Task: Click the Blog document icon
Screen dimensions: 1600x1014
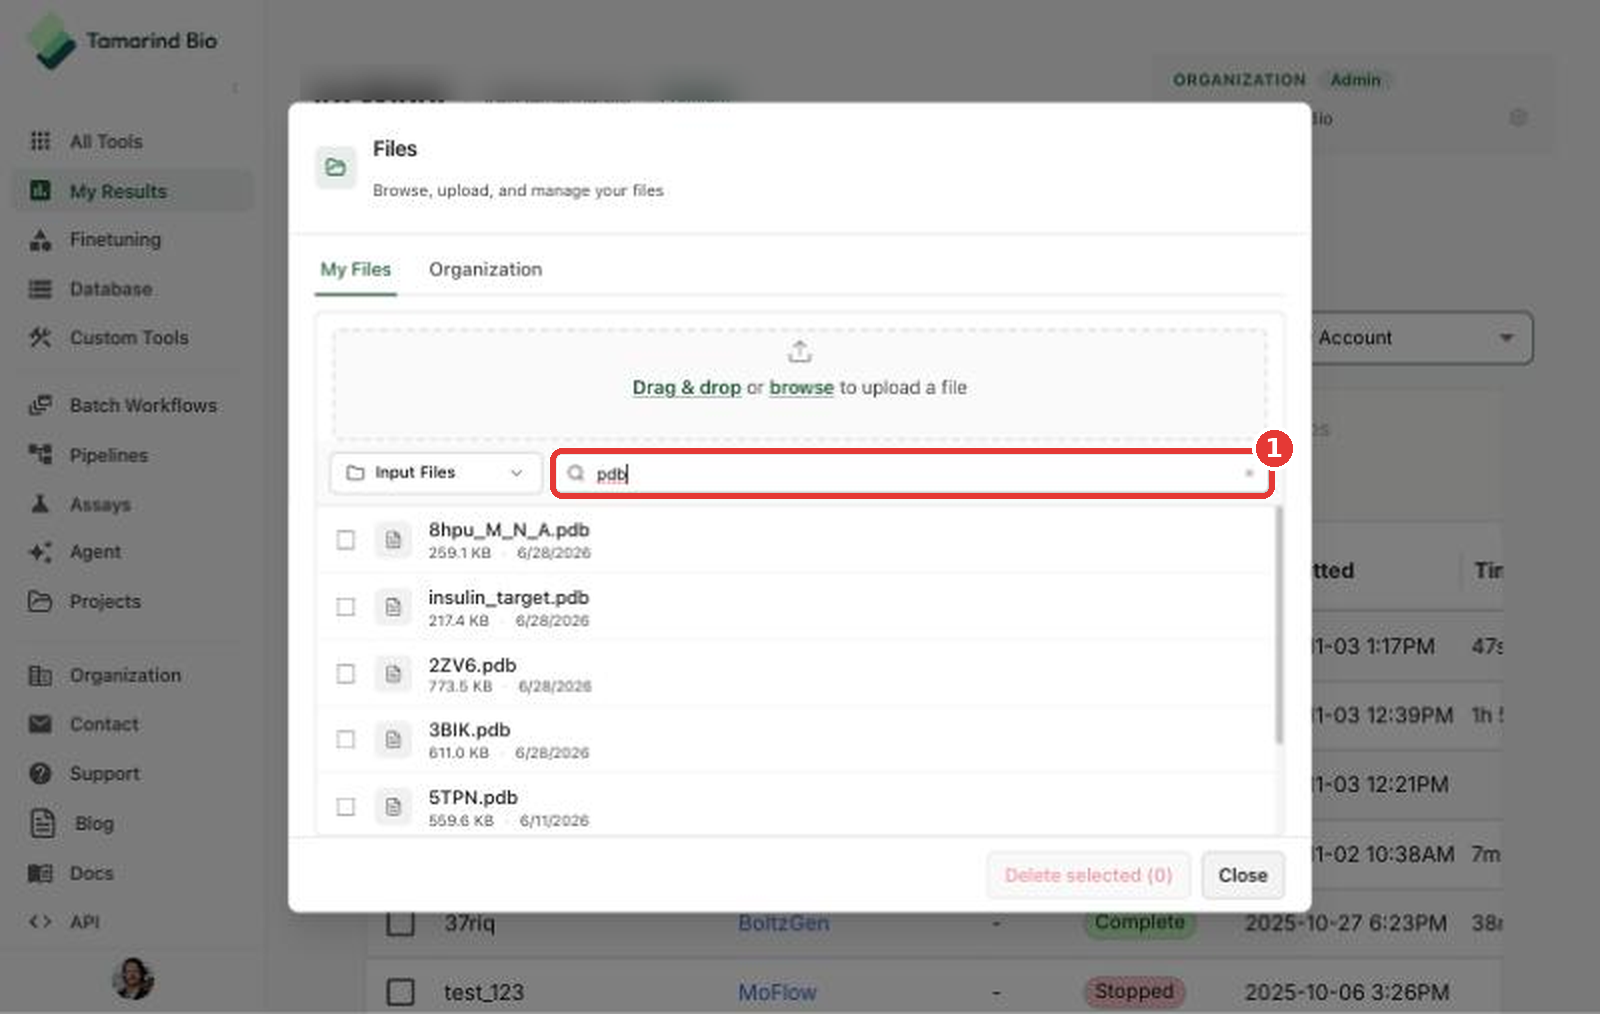Action: [x=43, y=823]
